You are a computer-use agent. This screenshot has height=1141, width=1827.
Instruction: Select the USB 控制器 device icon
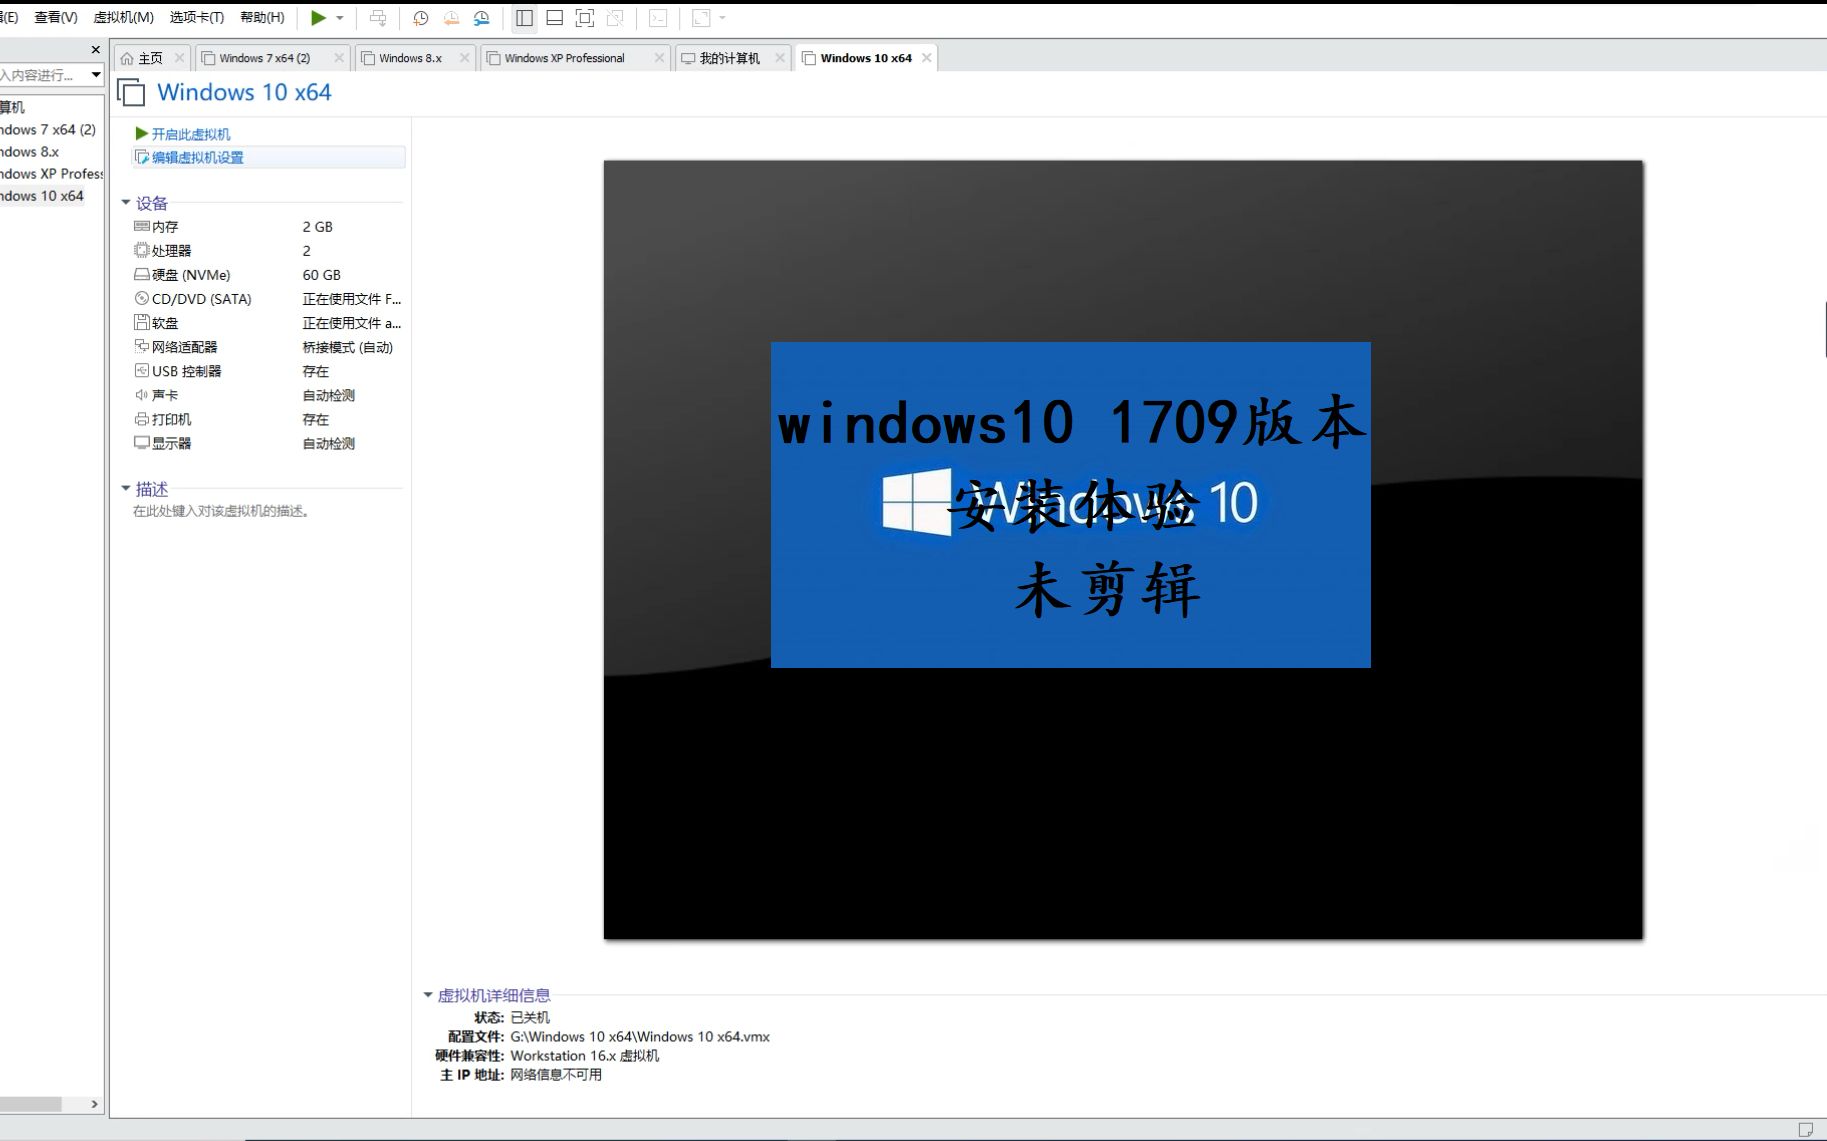142,370
